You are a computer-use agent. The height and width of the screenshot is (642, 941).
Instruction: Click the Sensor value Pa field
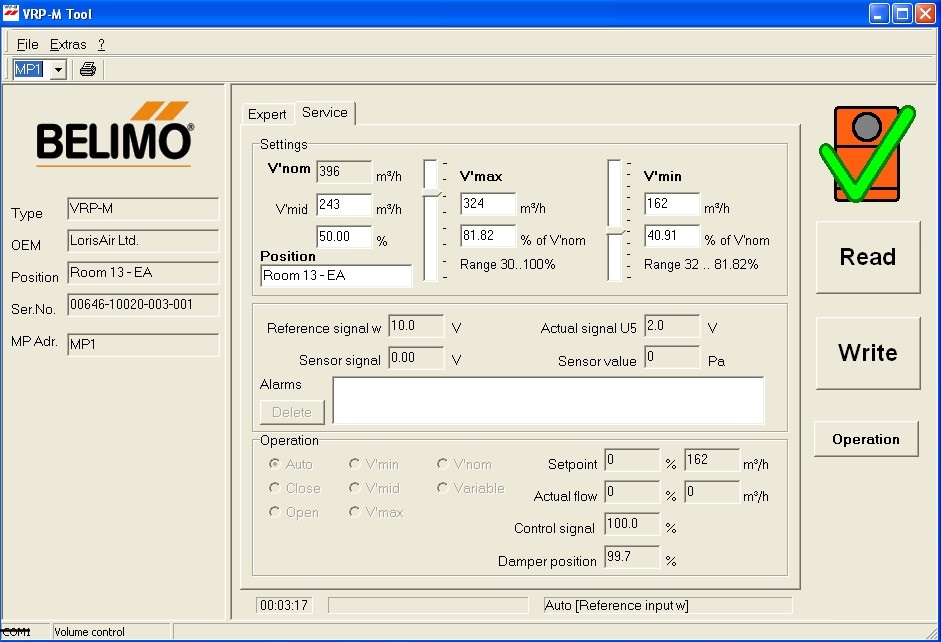point(672,357)
